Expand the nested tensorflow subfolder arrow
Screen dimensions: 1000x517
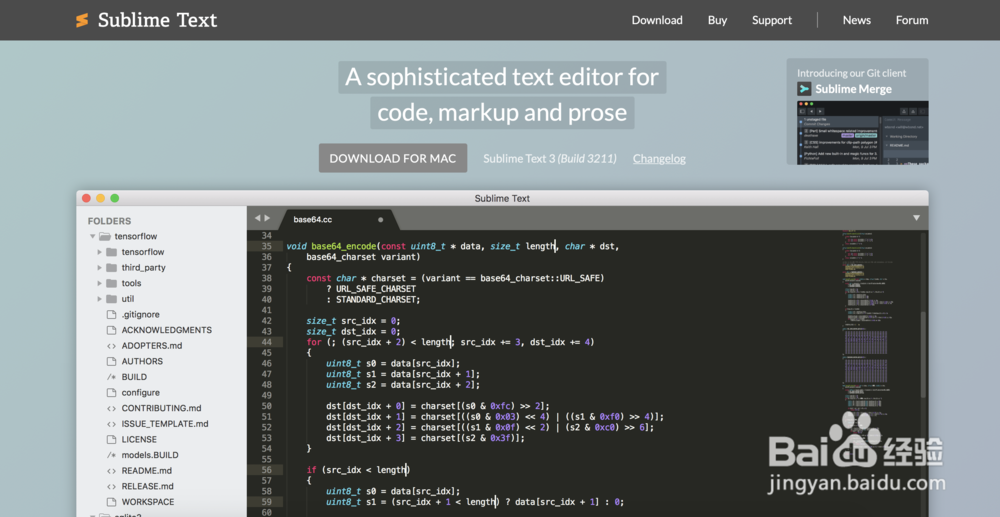click(x=99, y=252)
